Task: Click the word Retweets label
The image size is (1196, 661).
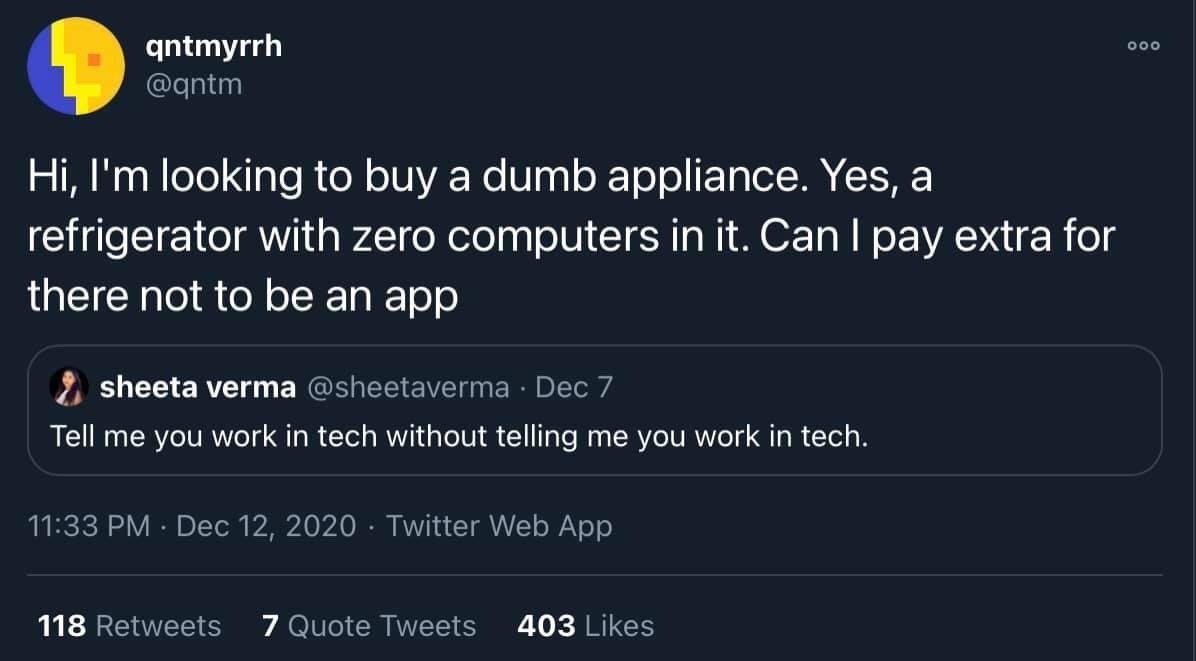Action: point(159,626)
